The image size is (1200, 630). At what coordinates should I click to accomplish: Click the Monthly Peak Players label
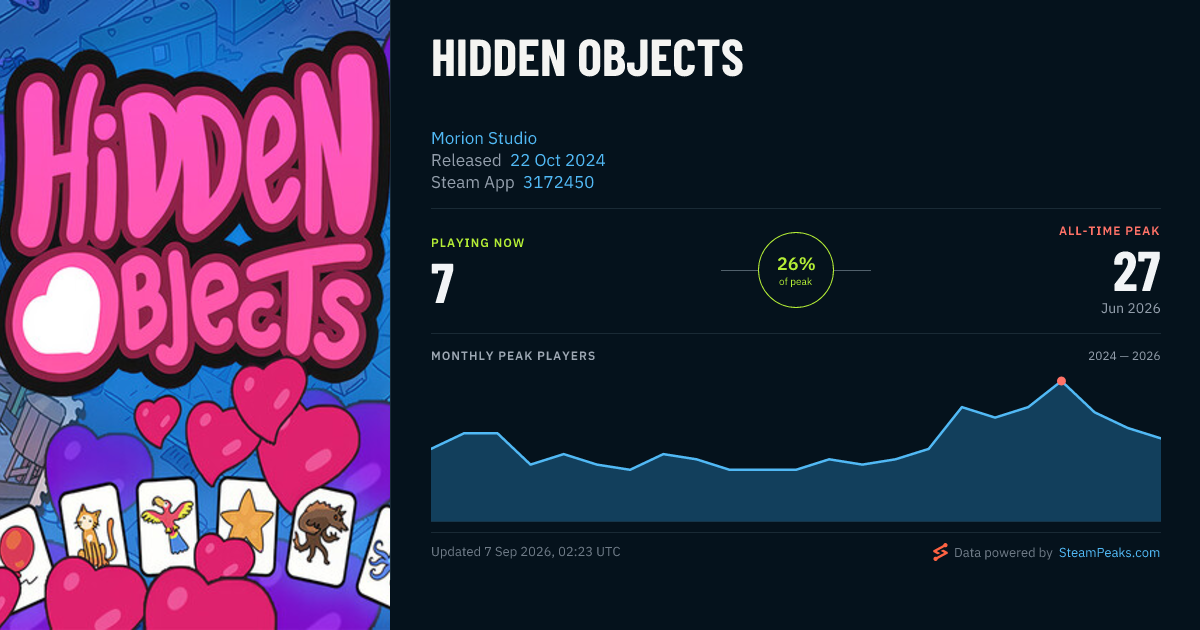pos(513,356)
